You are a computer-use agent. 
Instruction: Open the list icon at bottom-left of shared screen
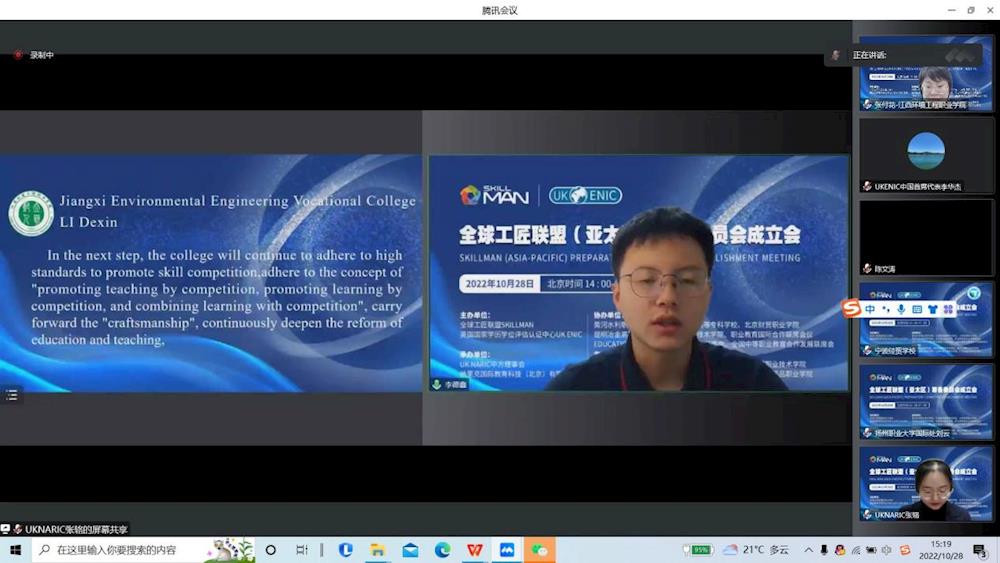[12, 395]
